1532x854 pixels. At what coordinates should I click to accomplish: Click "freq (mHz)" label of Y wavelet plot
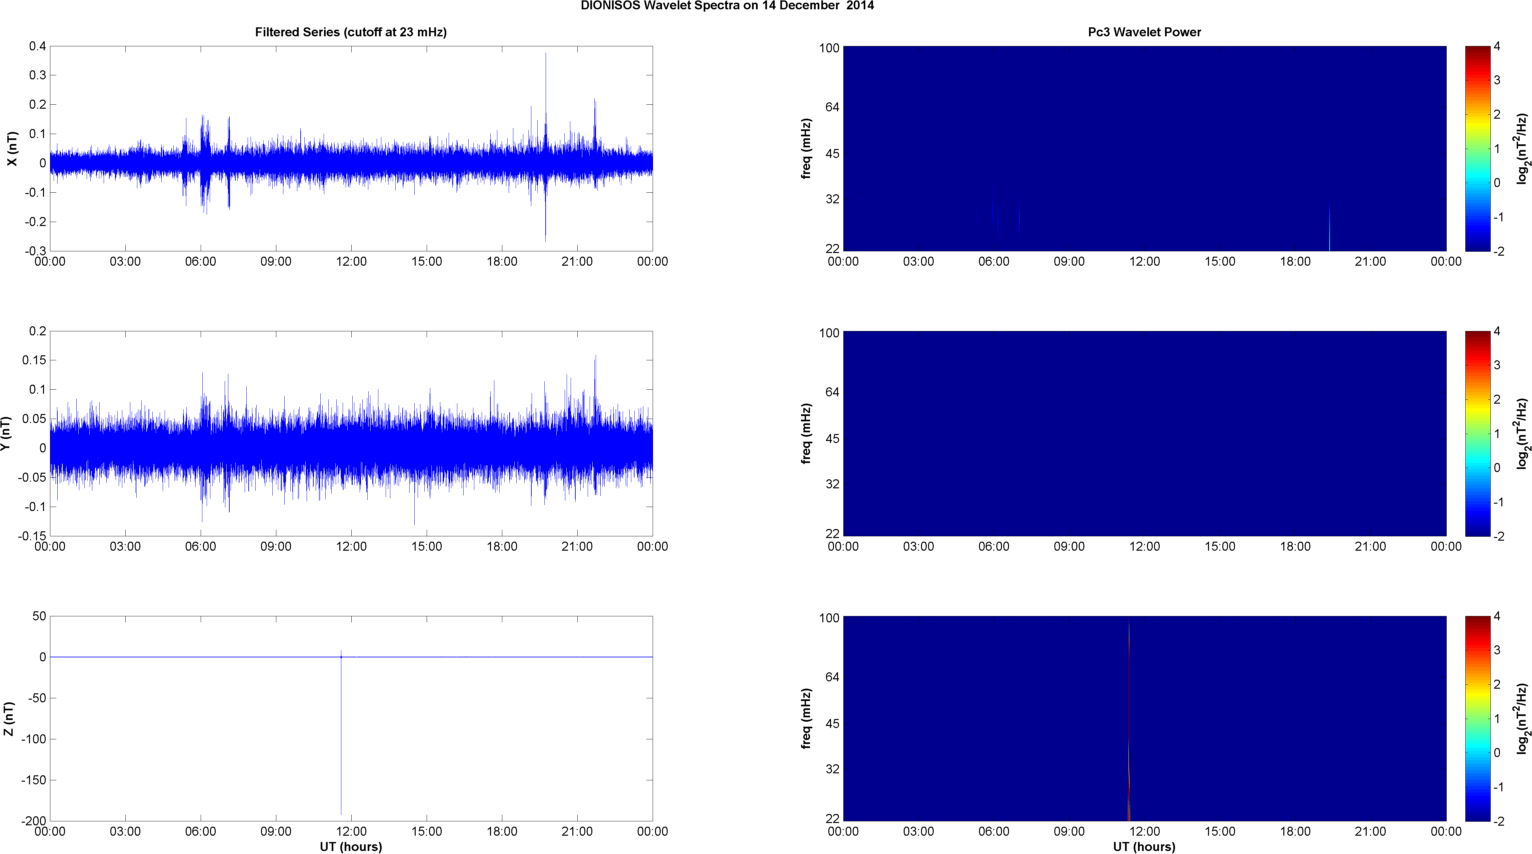pos(806,434)
